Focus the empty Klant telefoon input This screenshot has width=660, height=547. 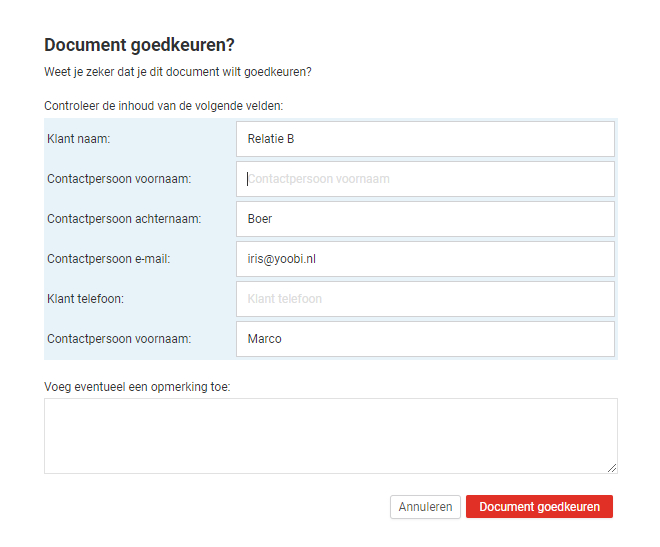[x=425, y=299]
